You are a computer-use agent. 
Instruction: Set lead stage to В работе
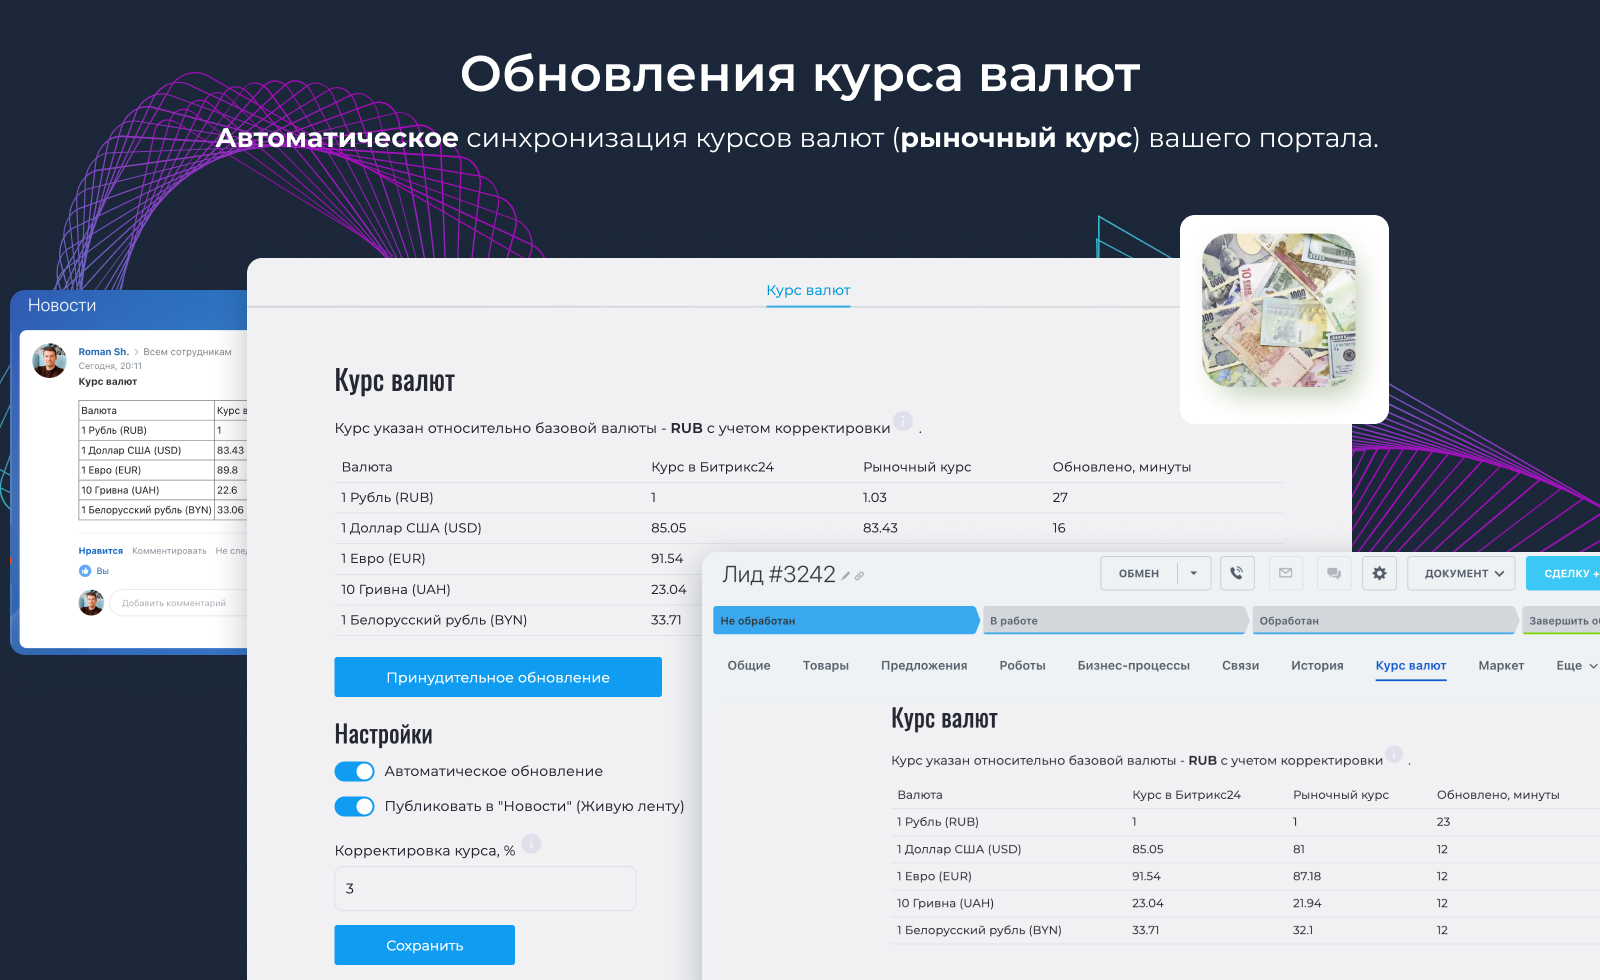point(1116,620)
